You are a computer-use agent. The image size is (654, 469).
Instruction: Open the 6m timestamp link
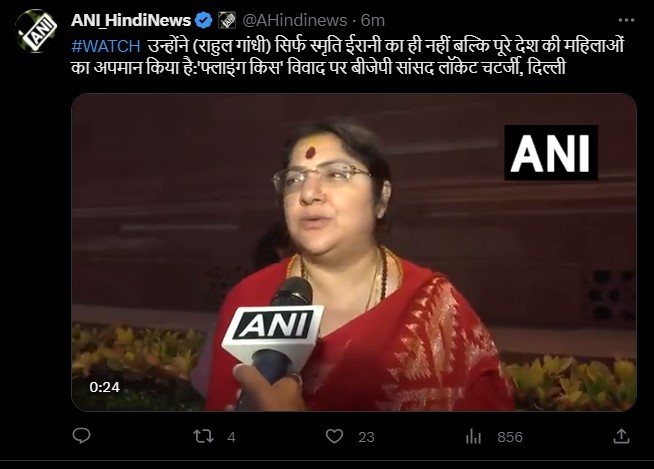point(373,20)
